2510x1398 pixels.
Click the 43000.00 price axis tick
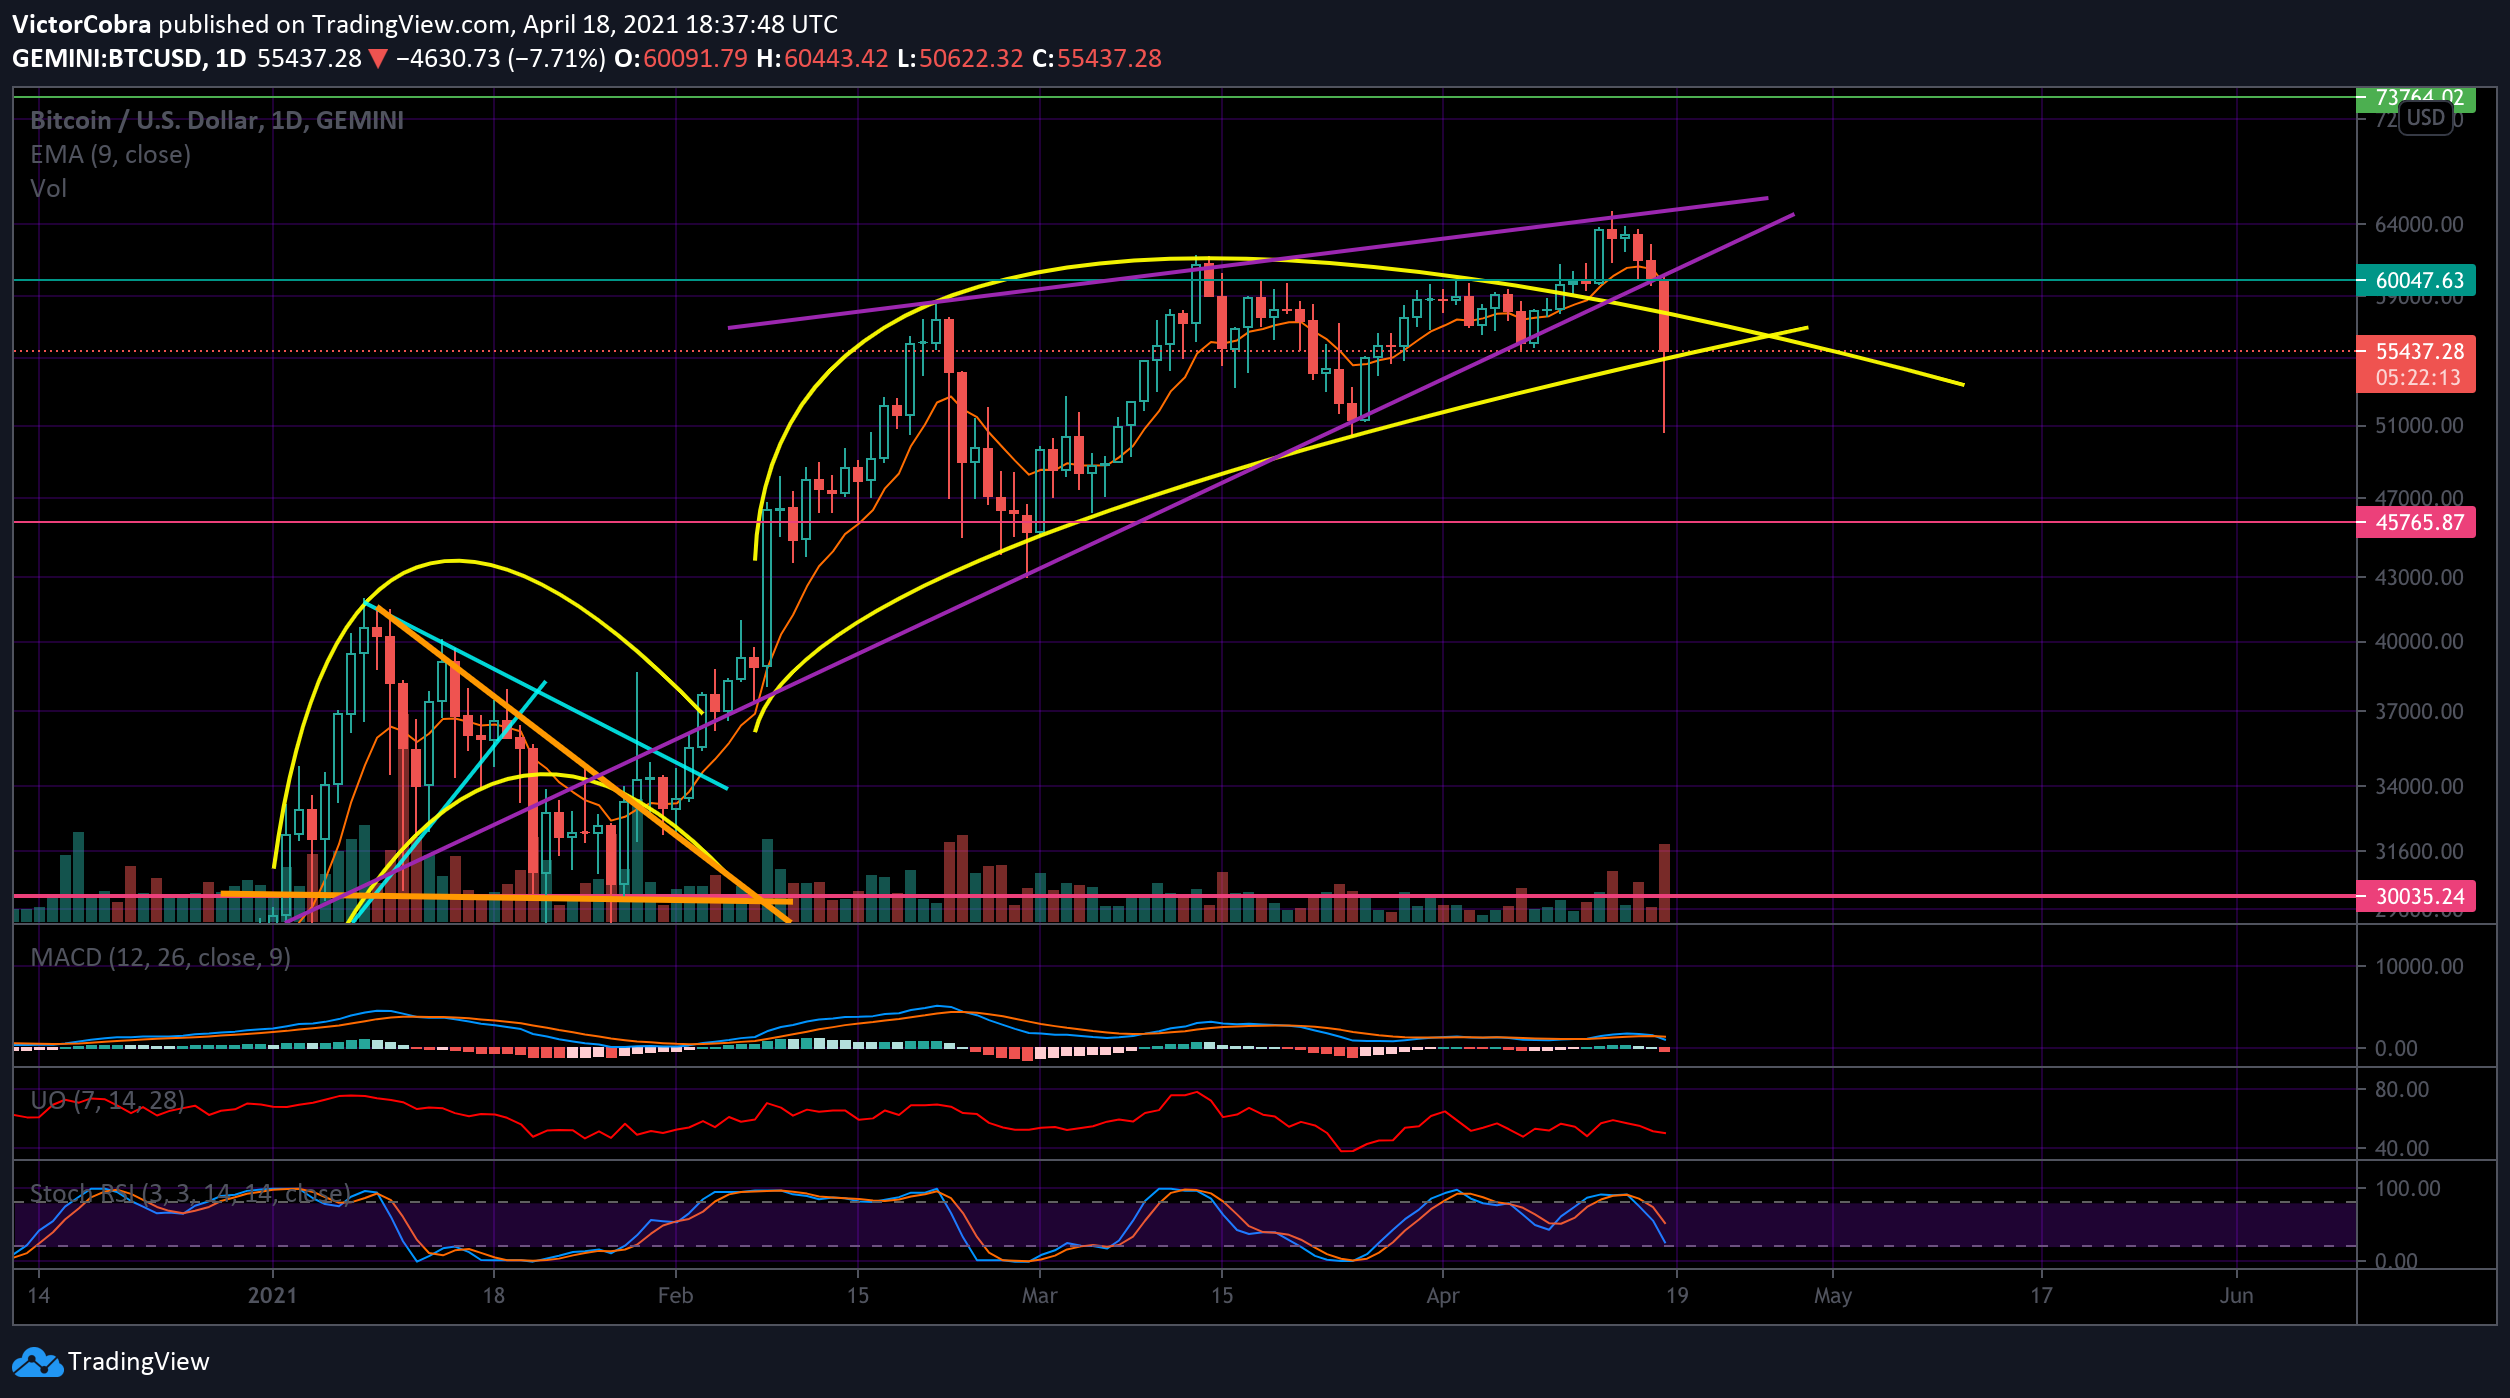pyautogui.click(x=2419, y=577)
